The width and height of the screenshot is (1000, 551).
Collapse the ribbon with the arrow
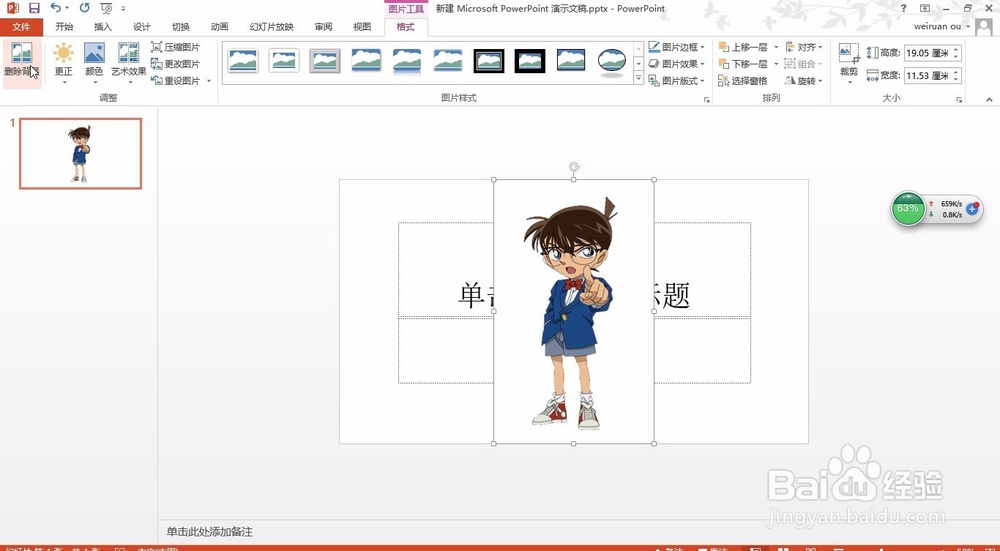point(989,99)
